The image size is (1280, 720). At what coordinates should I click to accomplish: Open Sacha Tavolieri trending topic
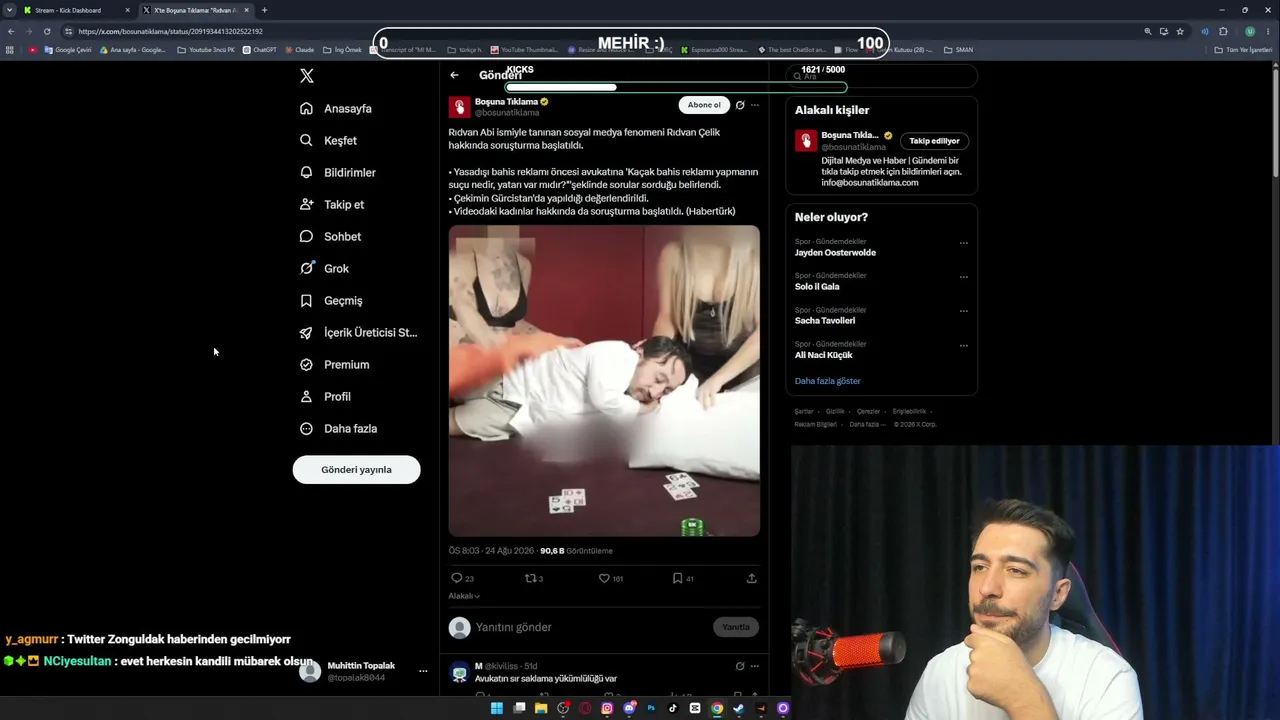tap(825, 321)
